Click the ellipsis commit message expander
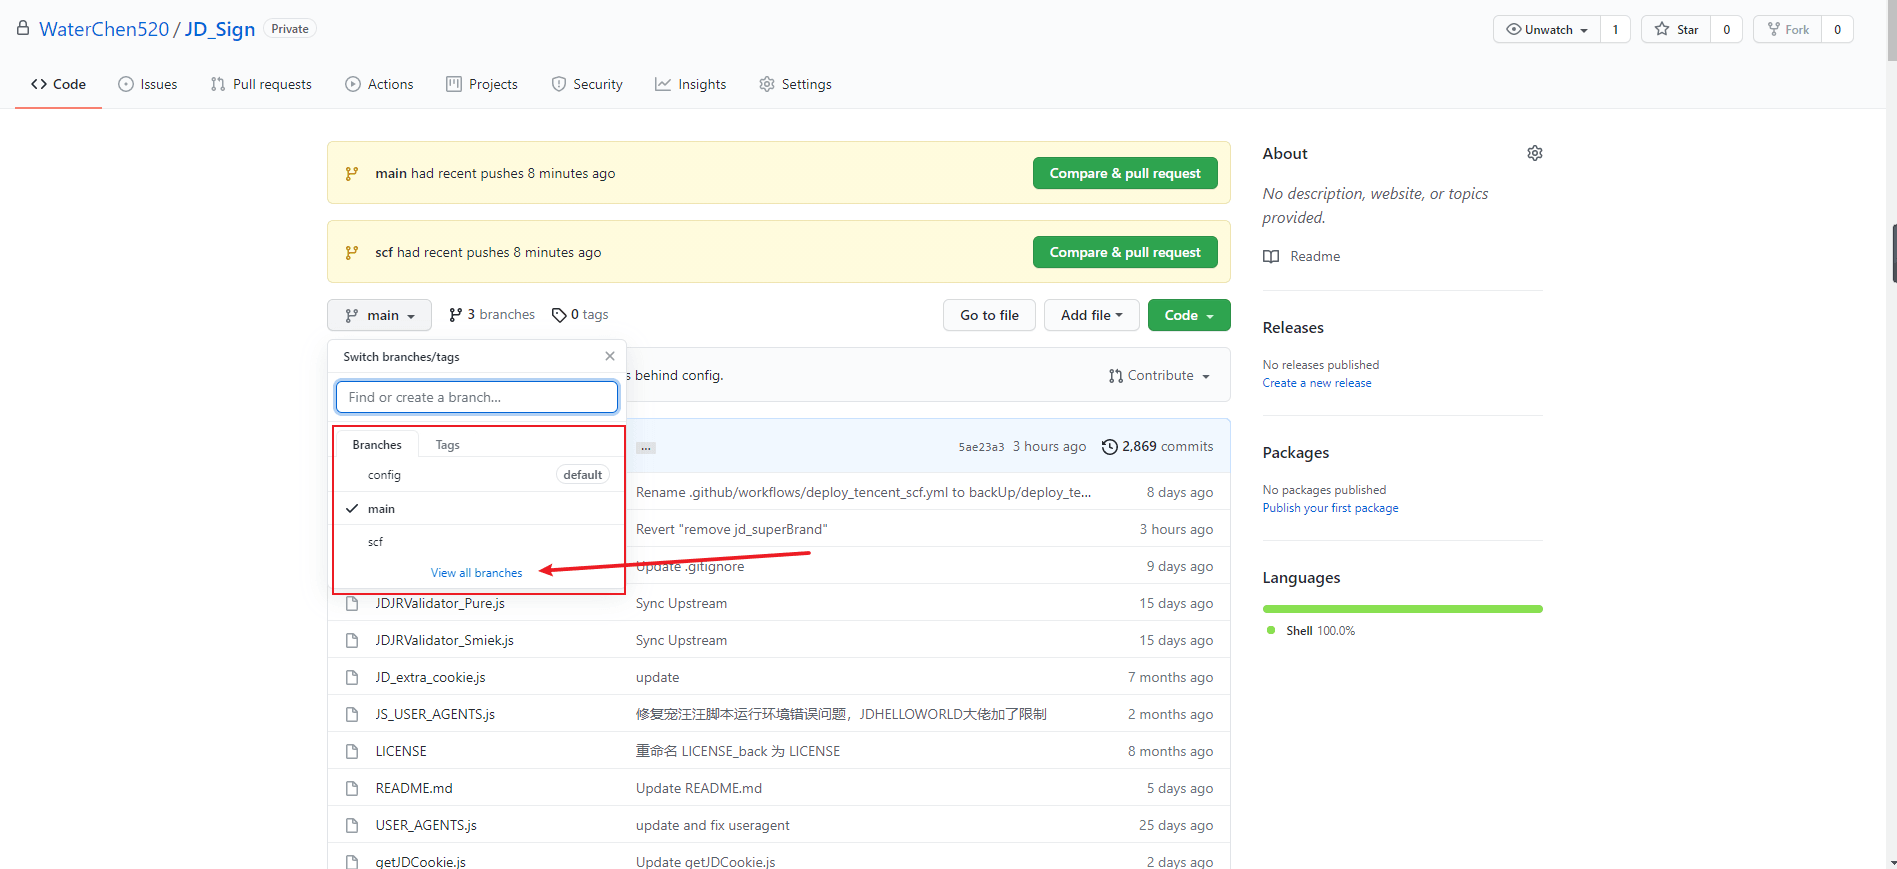This screenshot has width=1897, height=869. 646,448
